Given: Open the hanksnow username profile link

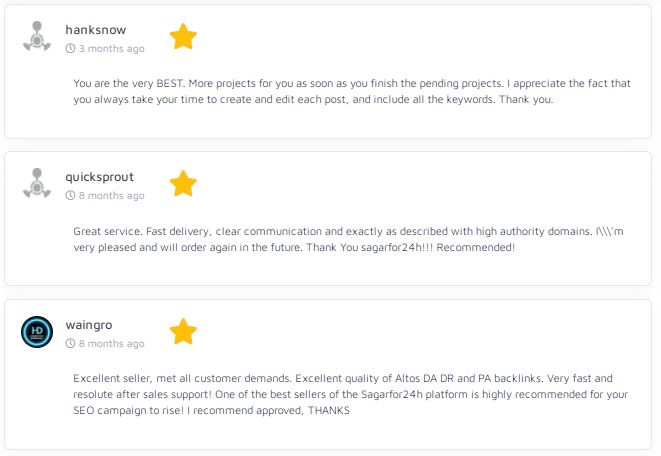Looking at the screenshot, I should pos(96,30).
